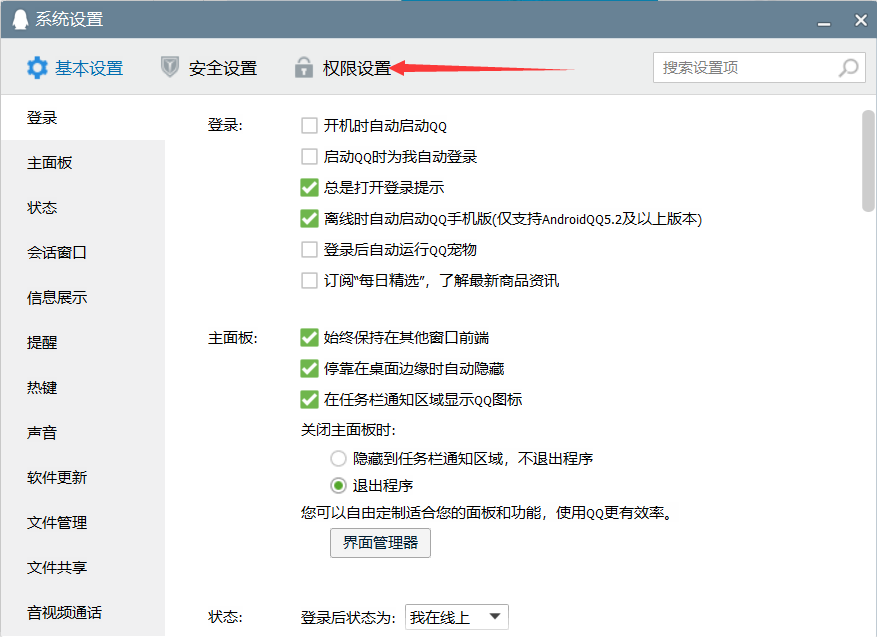The width and height of the screenshot is (877, 637).
Task: Go to 热键 section in sidebar
Action: tap(83, 388)
